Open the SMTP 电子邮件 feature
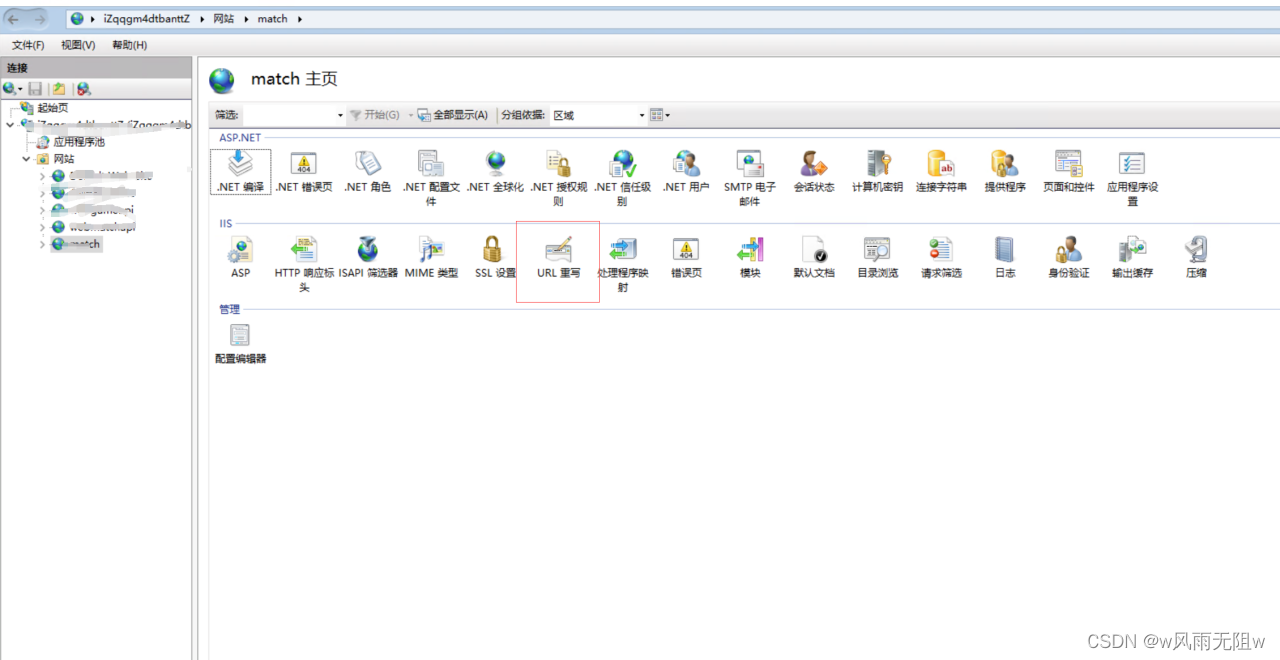Viewport: 1280px width, 660px height. pyautogui.click(x=750, y=178)
